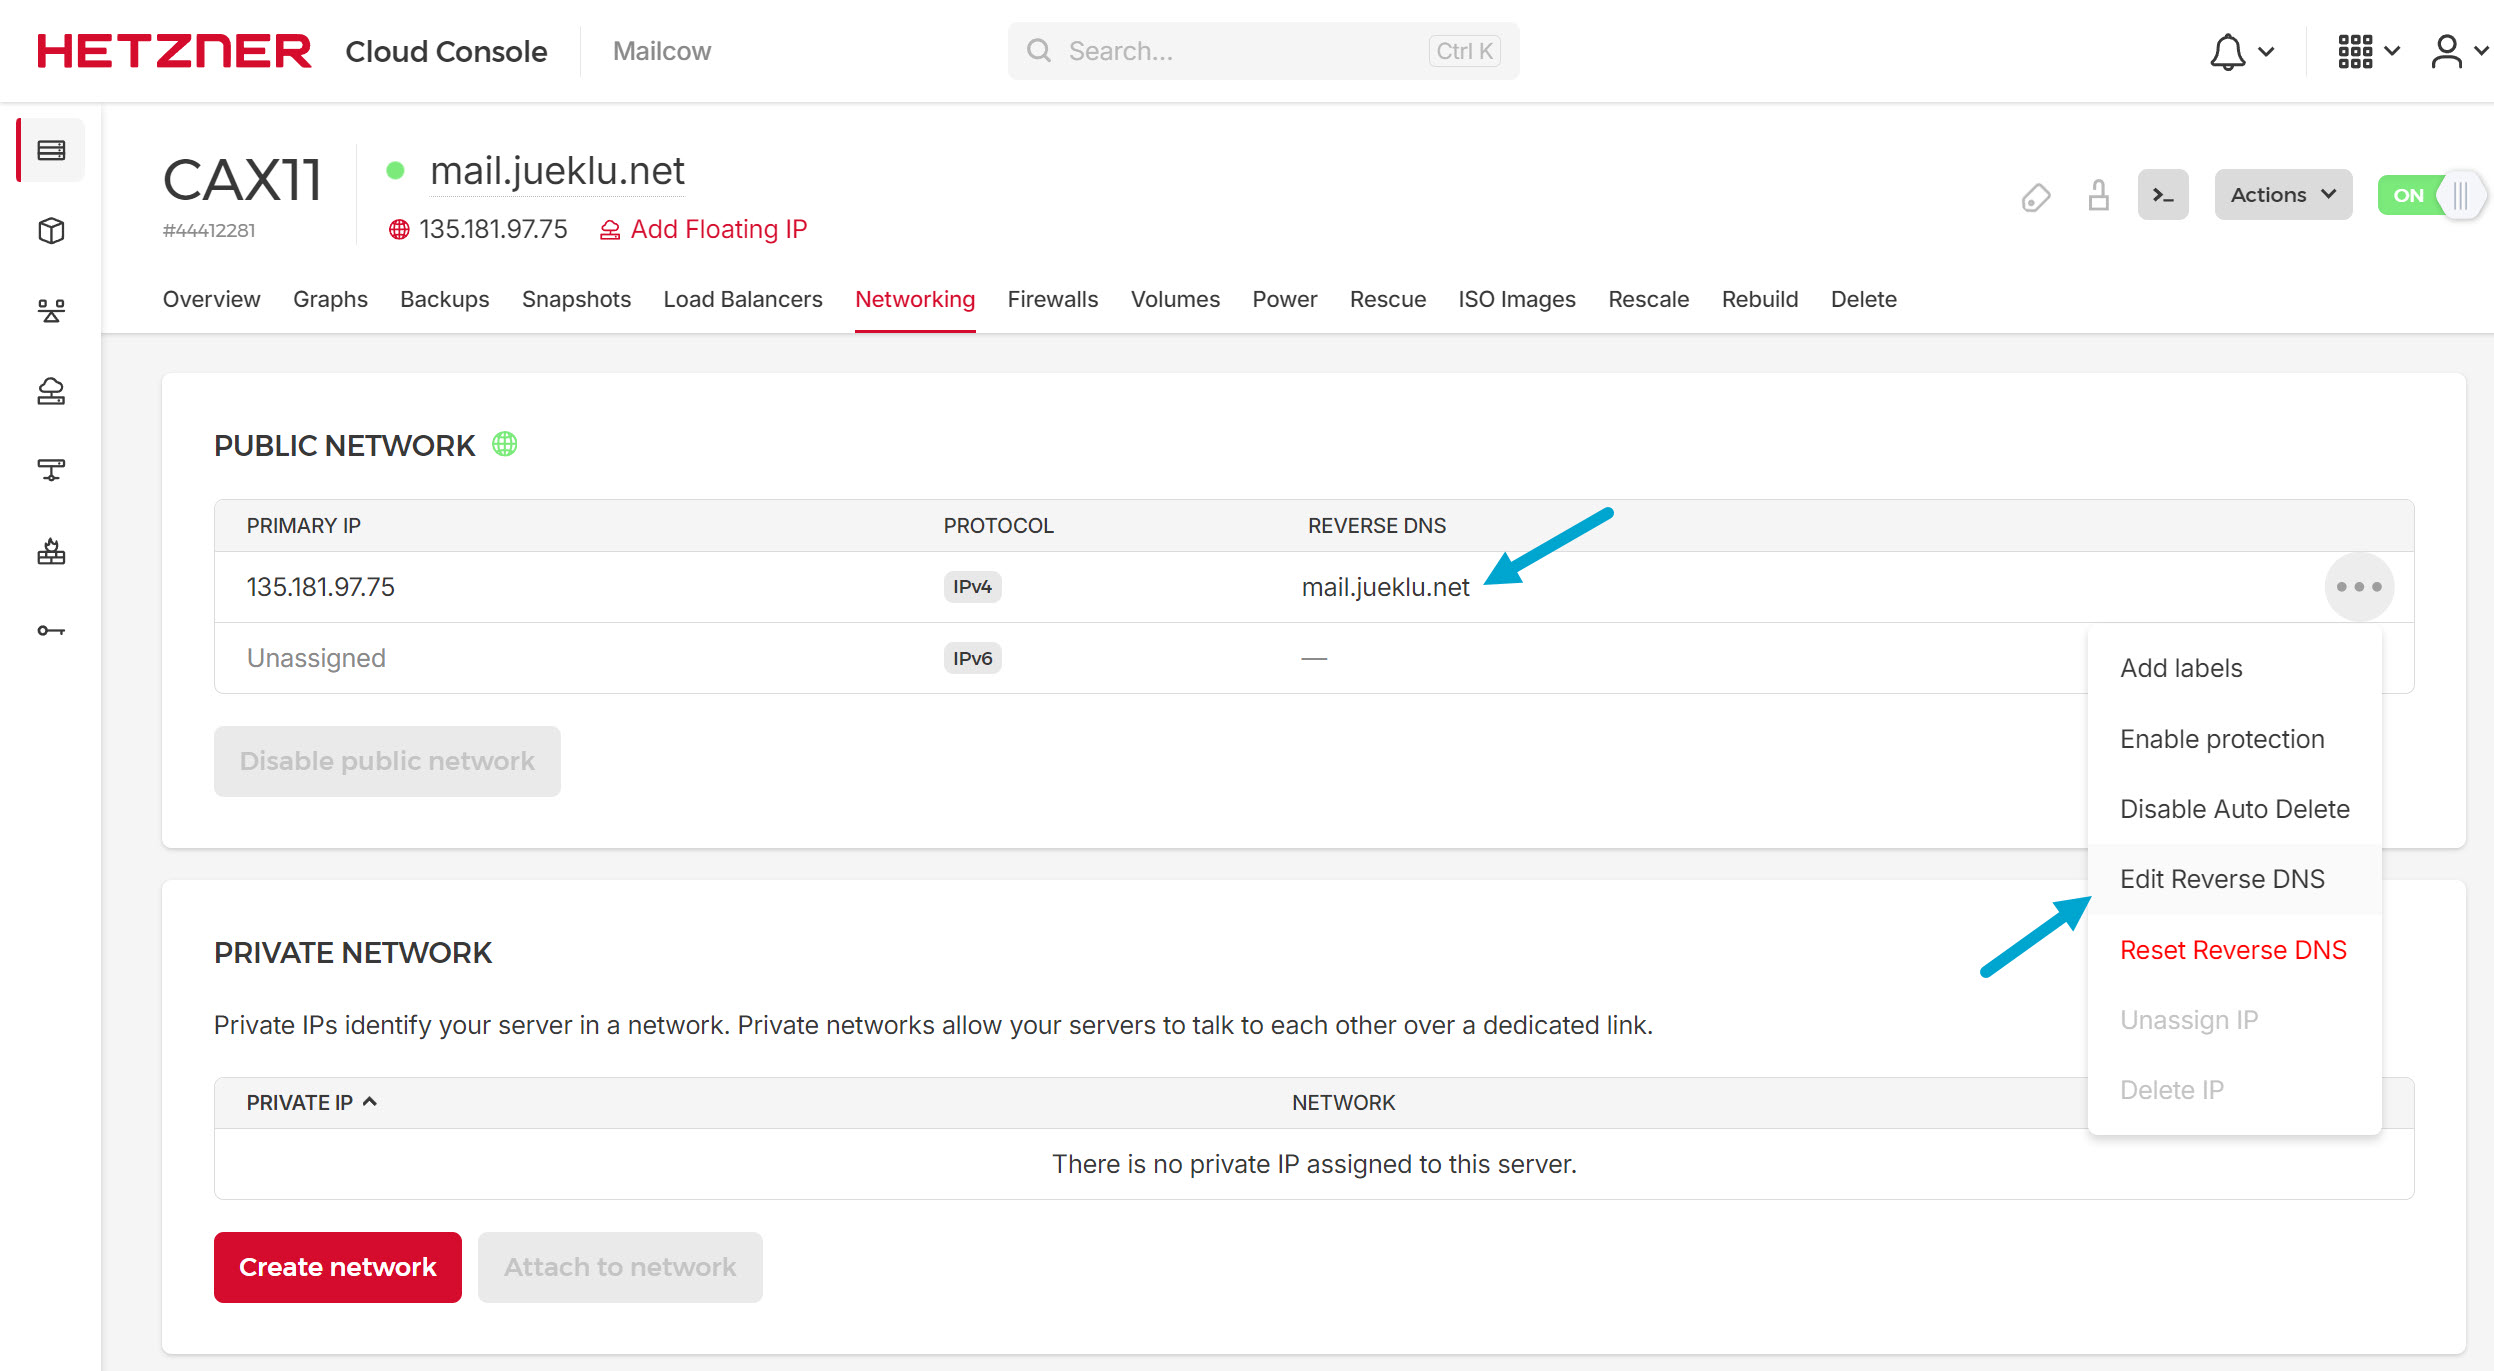Screen dimensions: 2494x1371
Task: Switch to the Firewalls tab
Action: point(1052,299)
